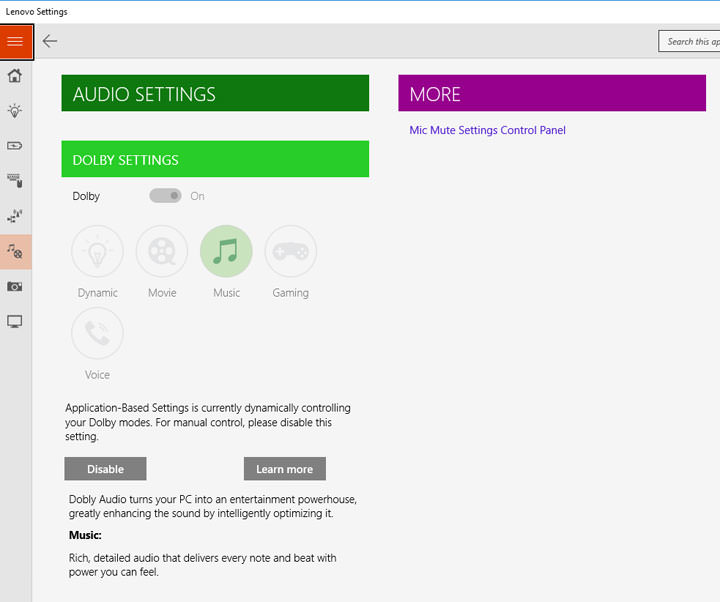Click the Disable button
Screen dimensions: 720x602
coord(105,469)
